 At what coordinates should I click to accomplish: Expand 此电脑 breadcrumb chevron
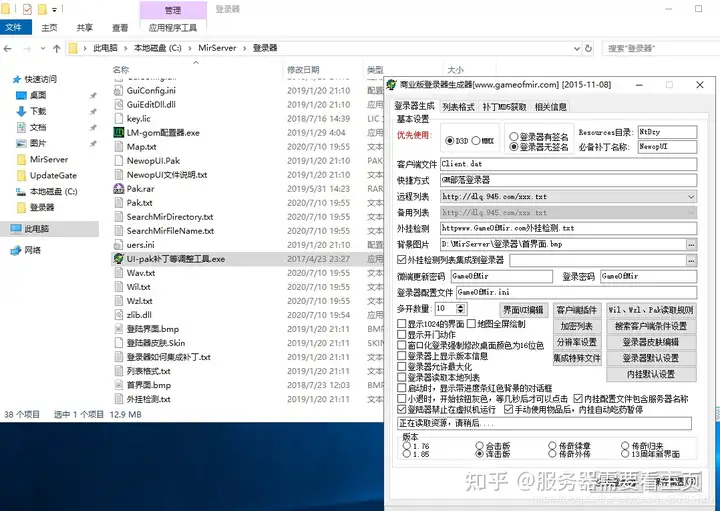[x=126, y=48]
